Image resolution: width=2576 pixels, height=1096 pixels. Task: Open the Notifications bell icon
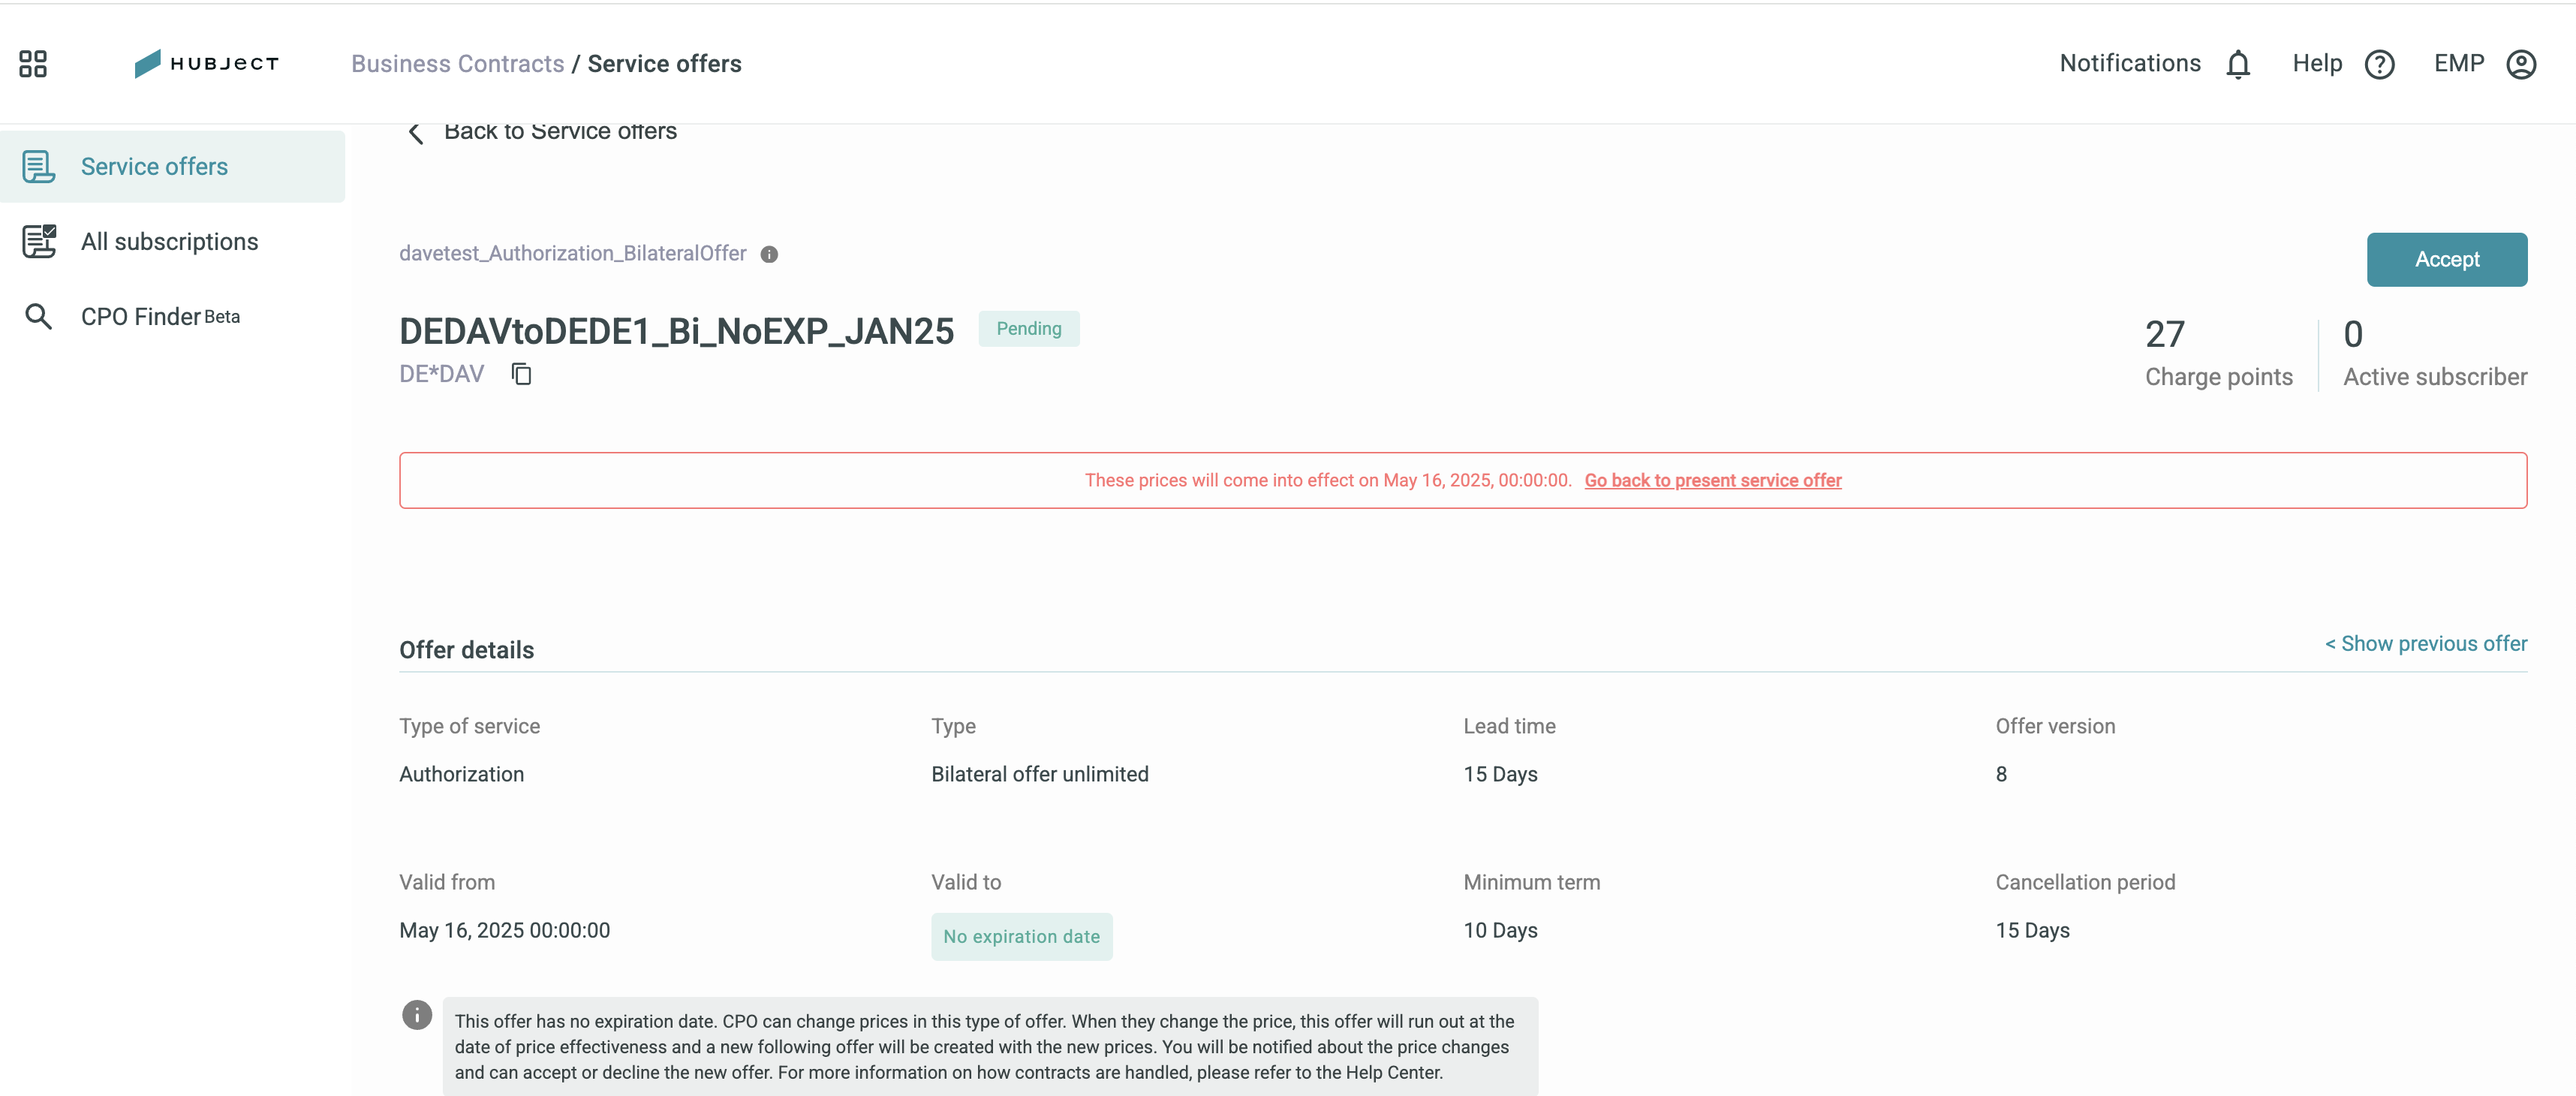[2238, 64]
